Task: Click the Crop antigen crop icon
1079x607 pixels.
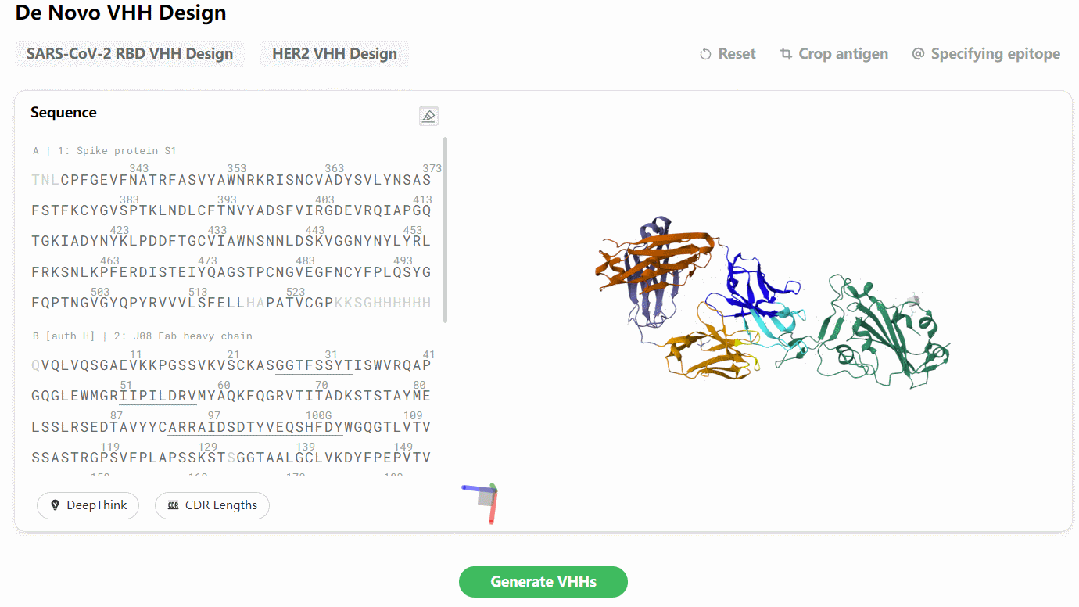Action: coord(785,54)
